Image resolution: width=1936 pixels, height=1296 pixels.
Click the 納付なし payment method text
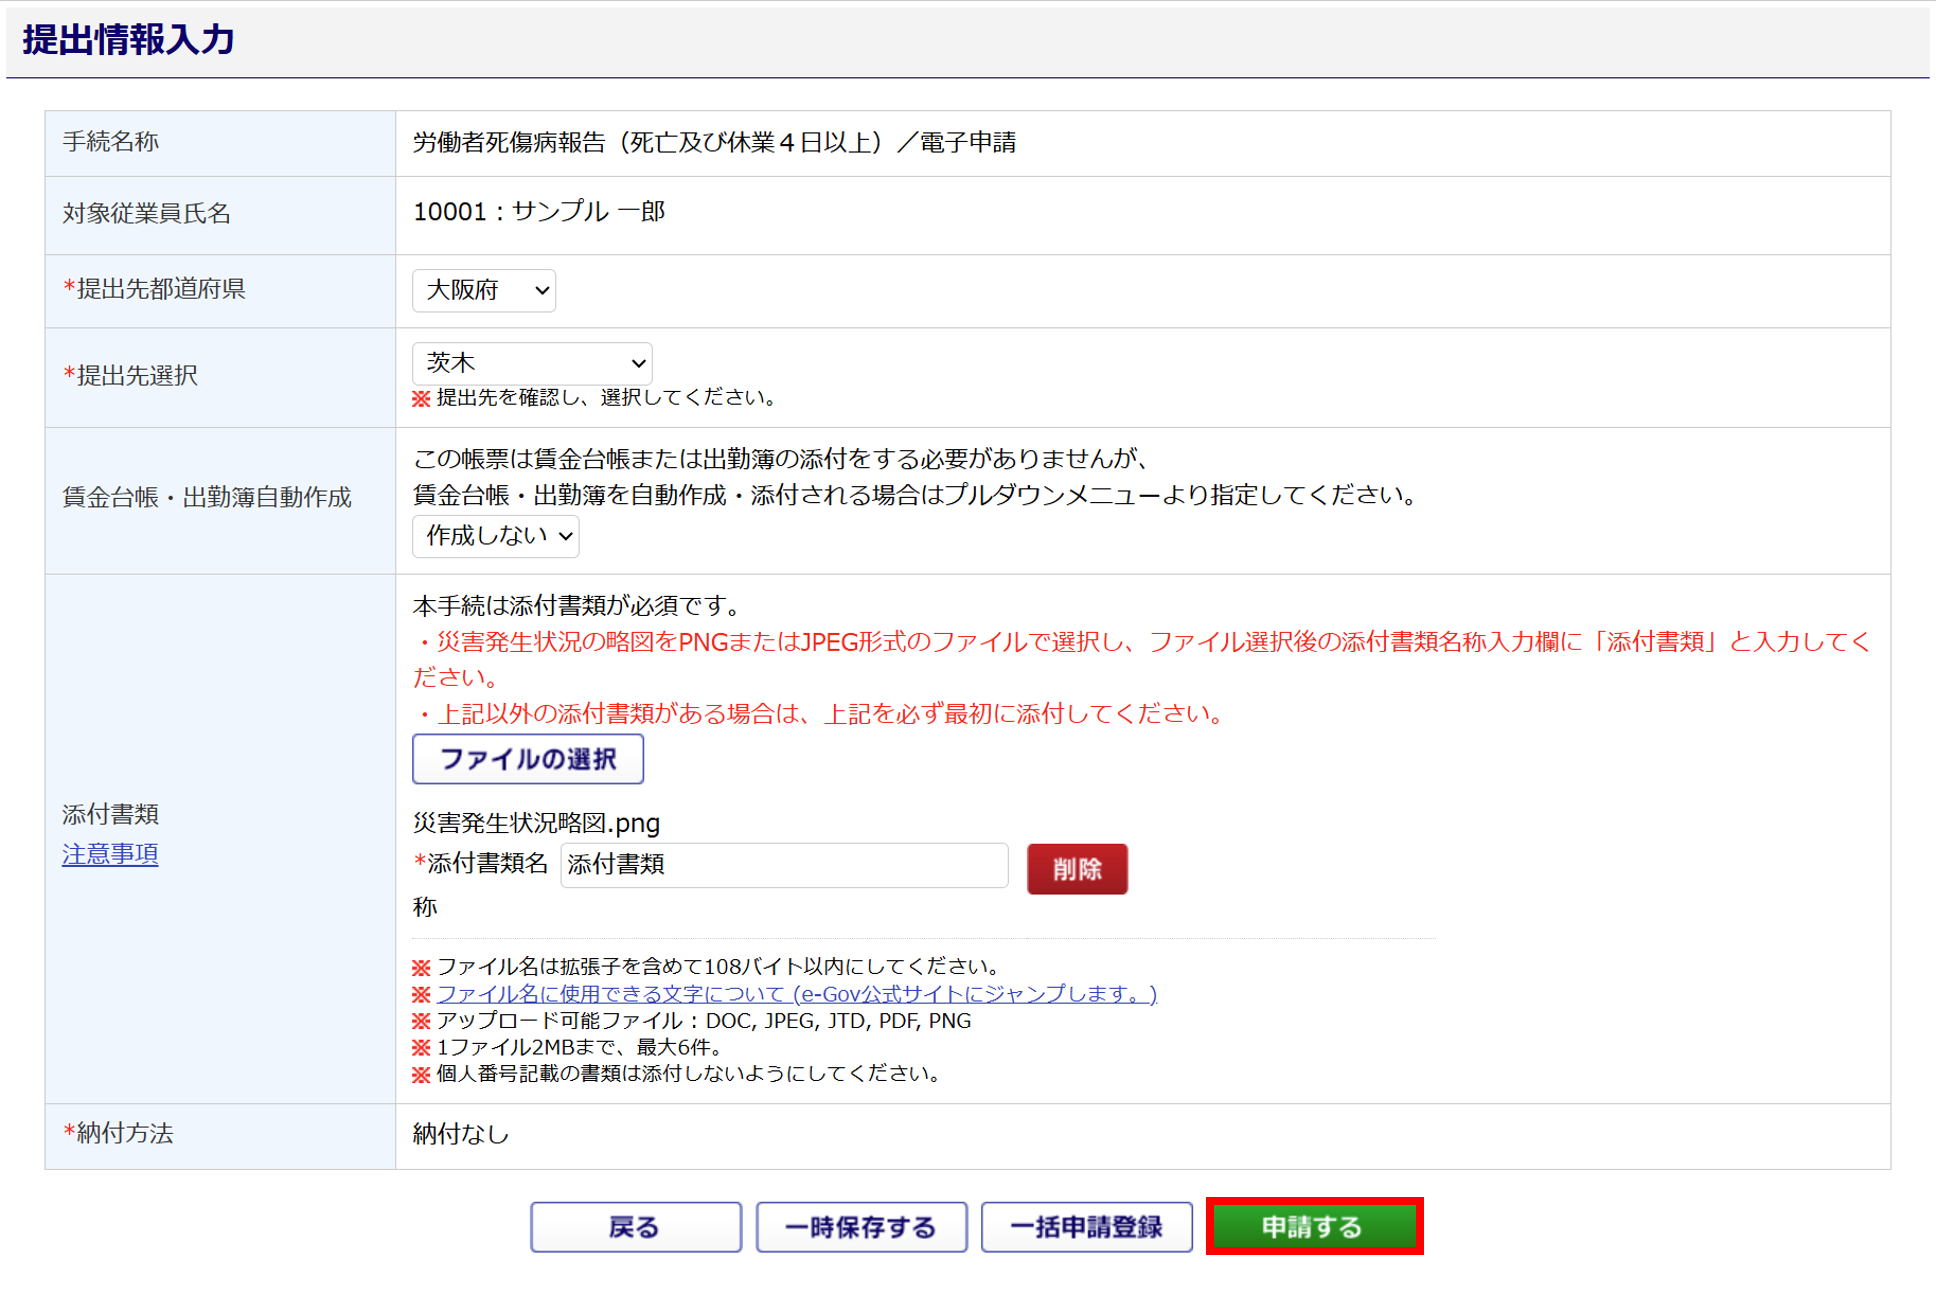[x=461, y=1133]
